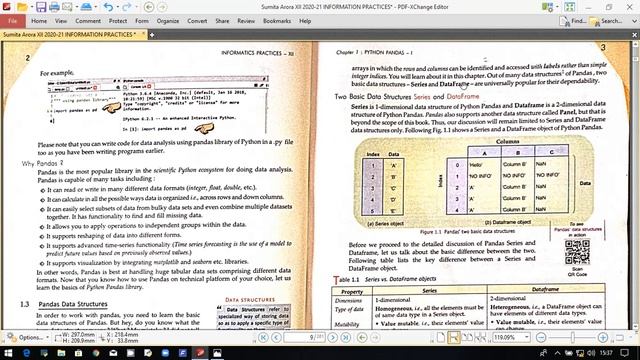Open the Share ribbon tab

[222, 21]
